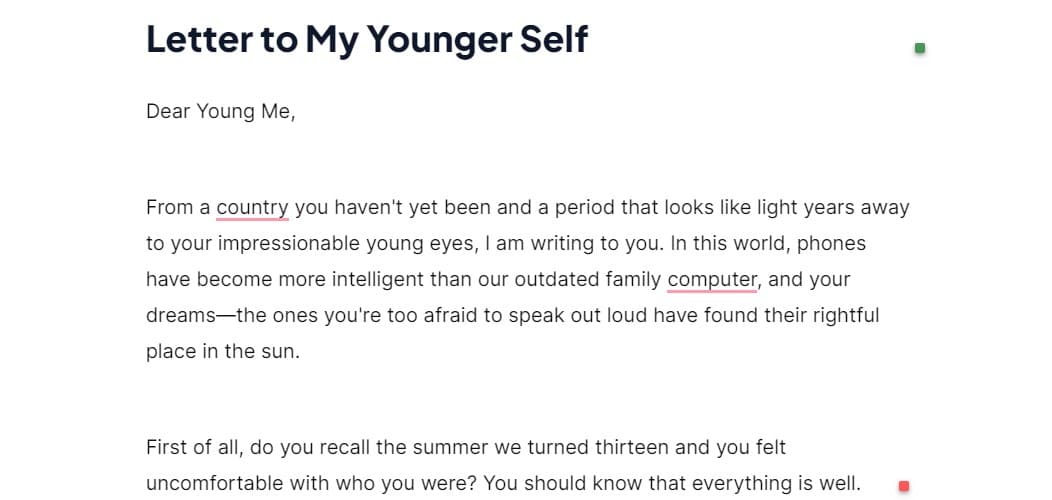Click the underlined word "country"
This screenshot has width=1052, height=500.
coord(252,208)
